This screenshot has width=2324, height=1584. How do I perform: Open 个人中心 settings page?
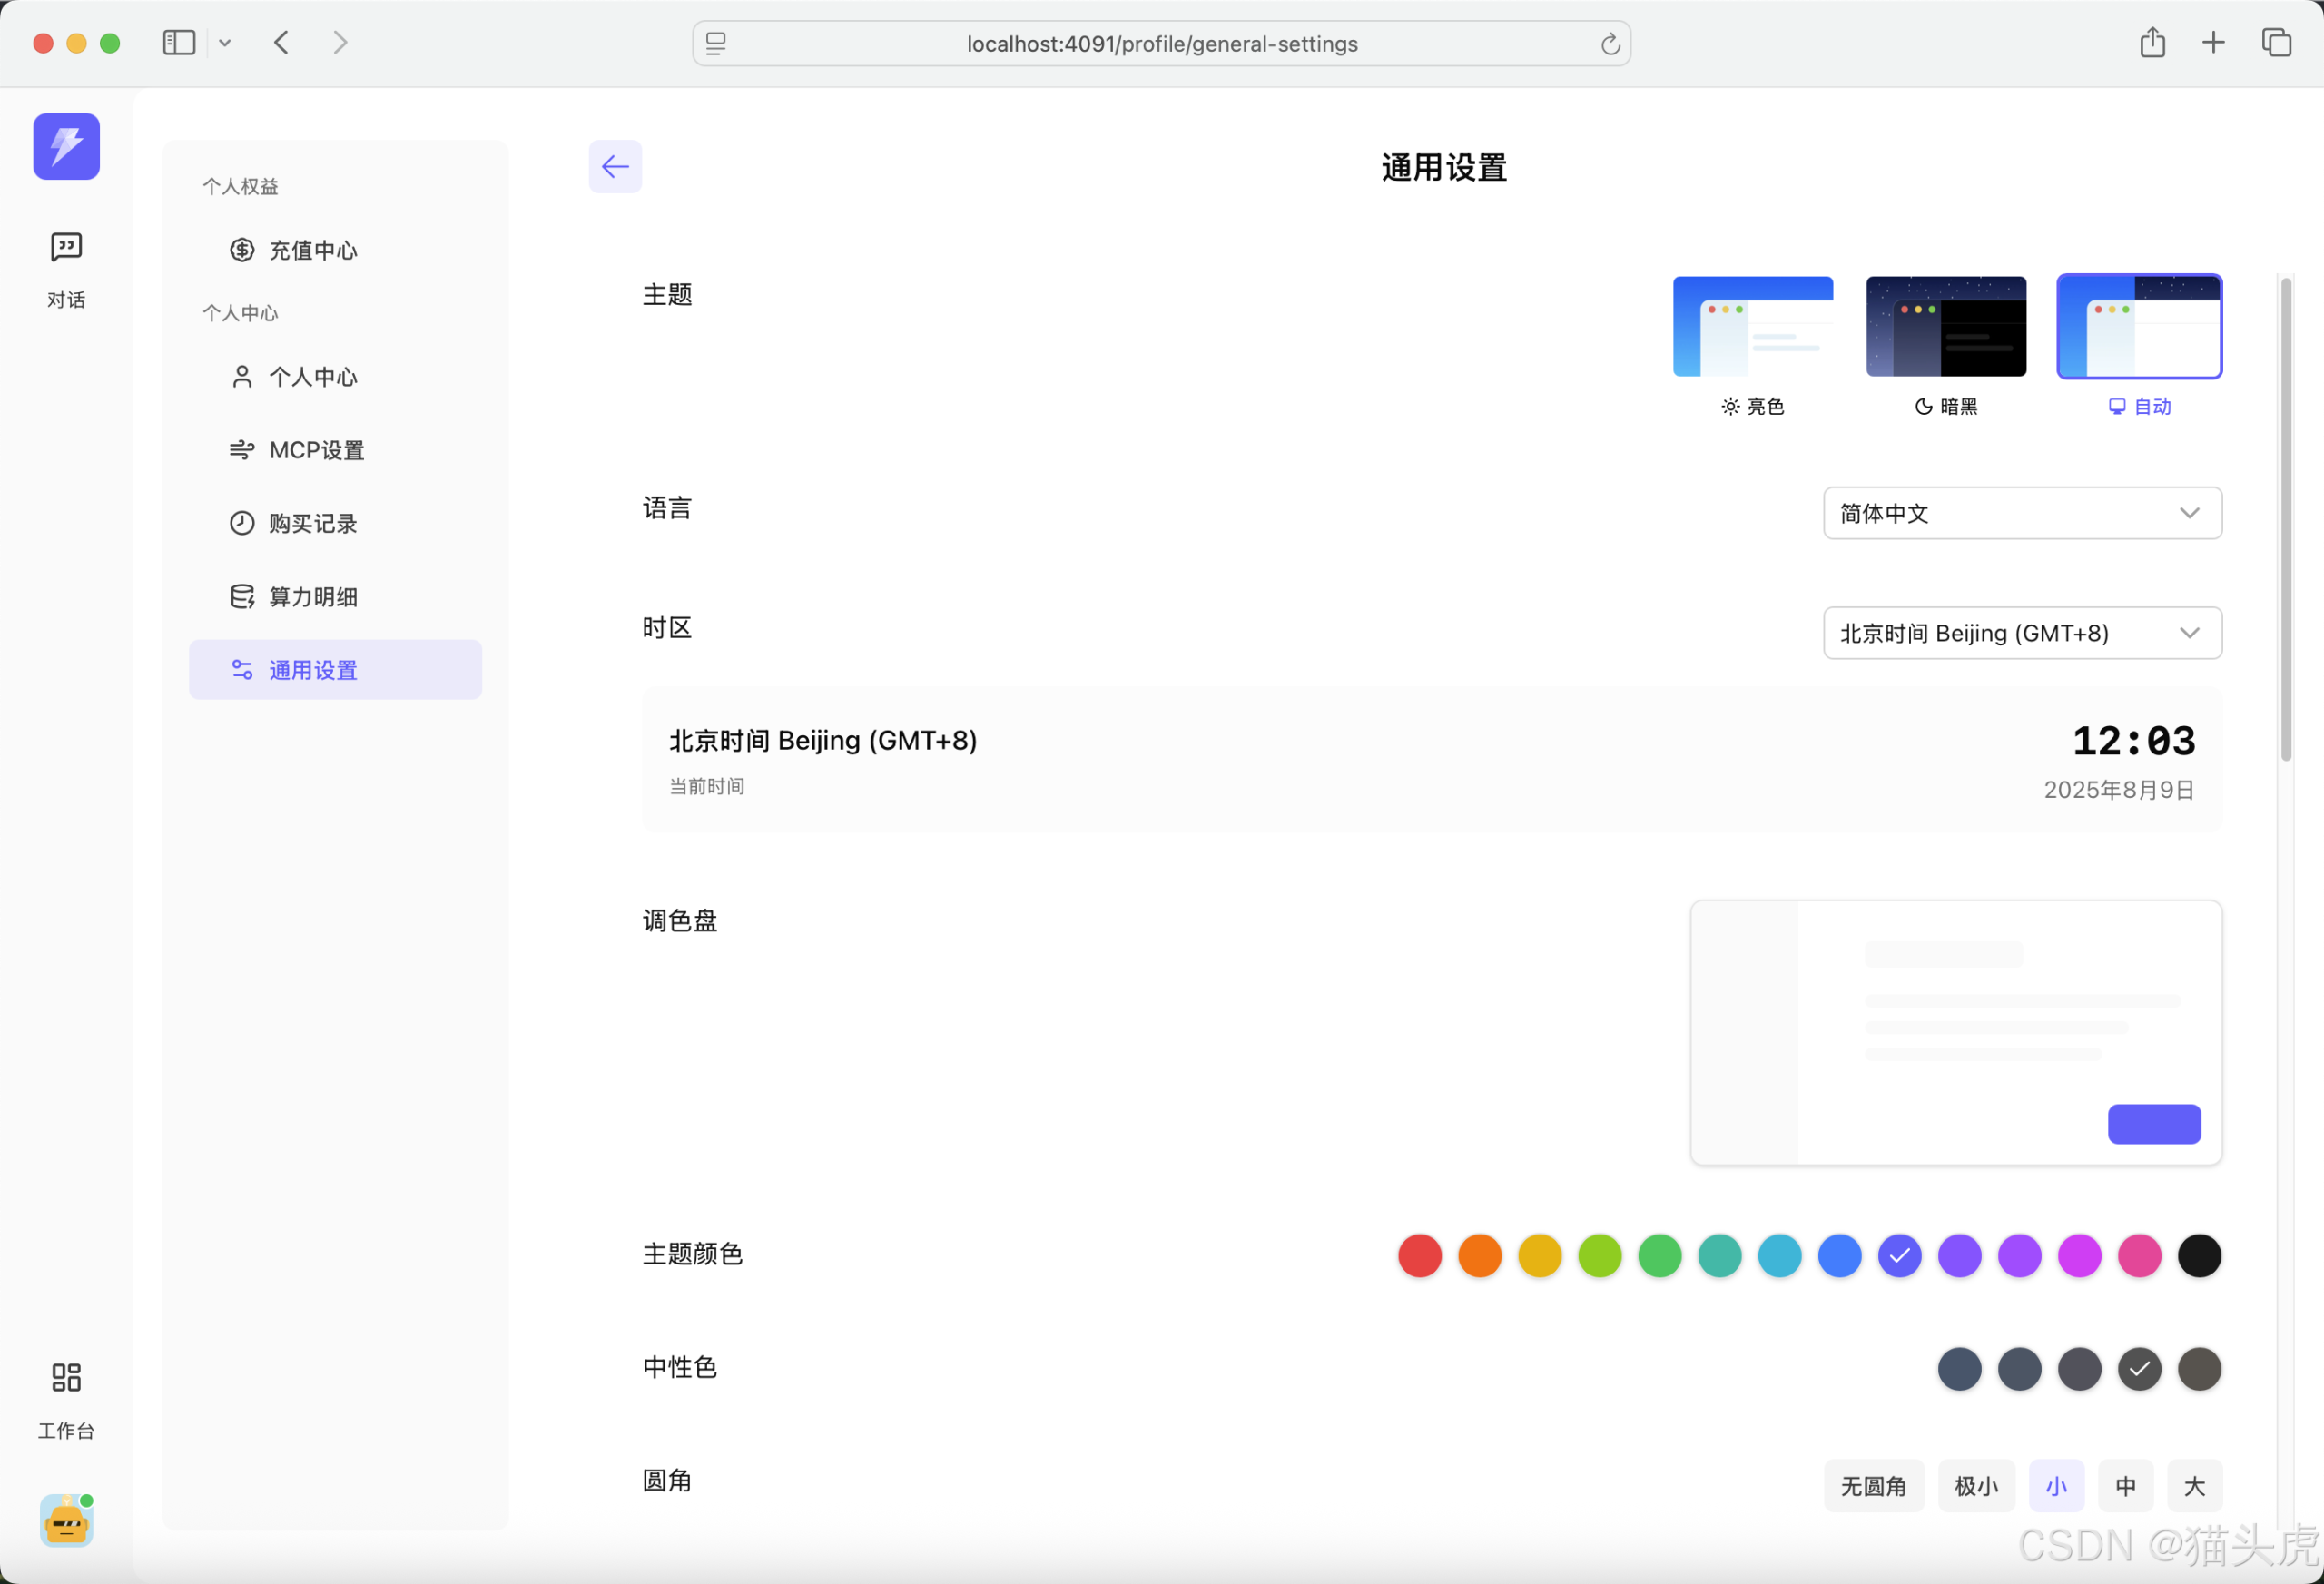pyautogui.click(x=312, y=376)
